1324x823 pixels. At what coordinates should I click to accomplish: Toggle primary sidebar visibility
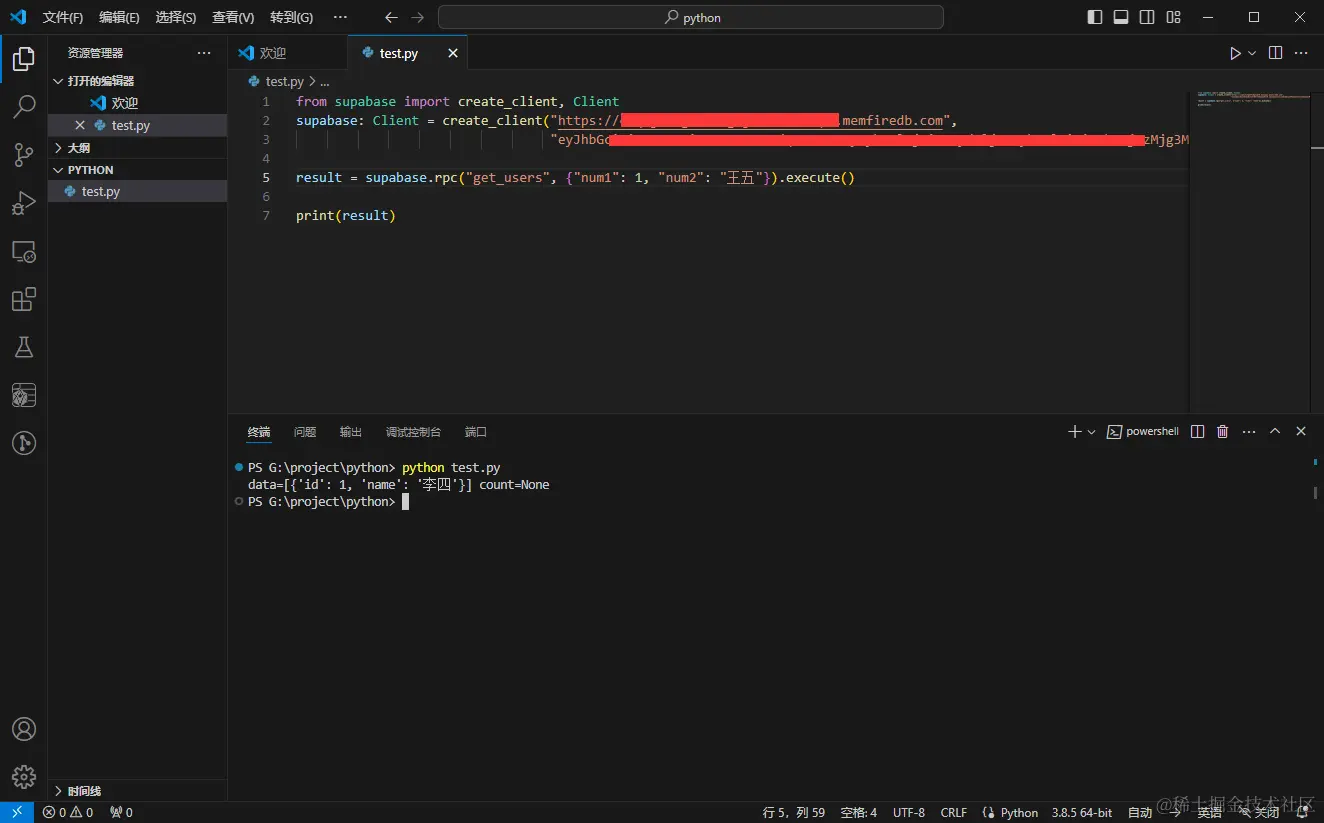click(1095, 17)
